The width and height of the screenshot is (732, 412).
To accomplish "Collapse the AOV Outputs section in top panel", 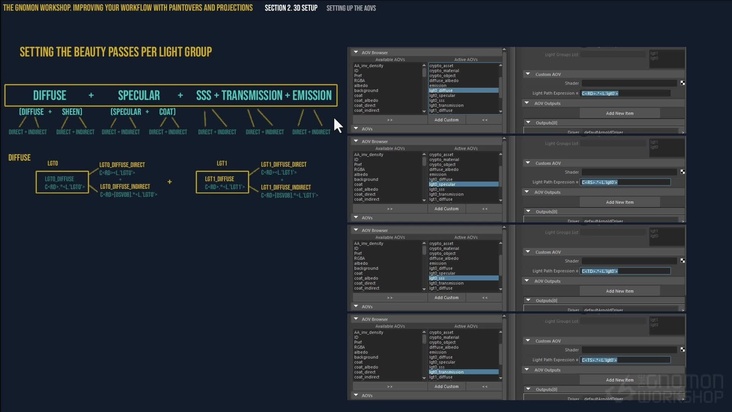I will pyautogui.click(x=528, y=103).
